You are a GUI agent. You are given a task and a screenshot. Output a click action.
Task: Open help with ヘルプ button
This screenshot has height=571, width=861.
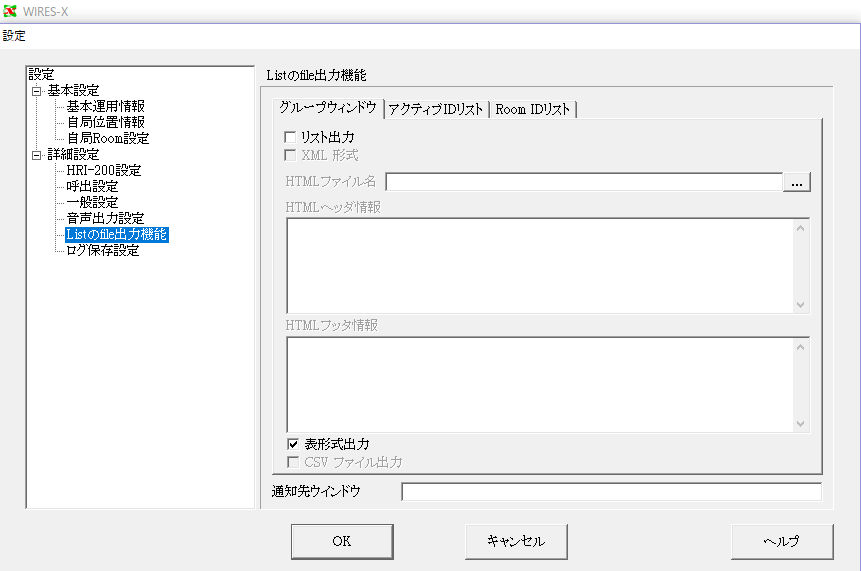[x=782, y=541]
